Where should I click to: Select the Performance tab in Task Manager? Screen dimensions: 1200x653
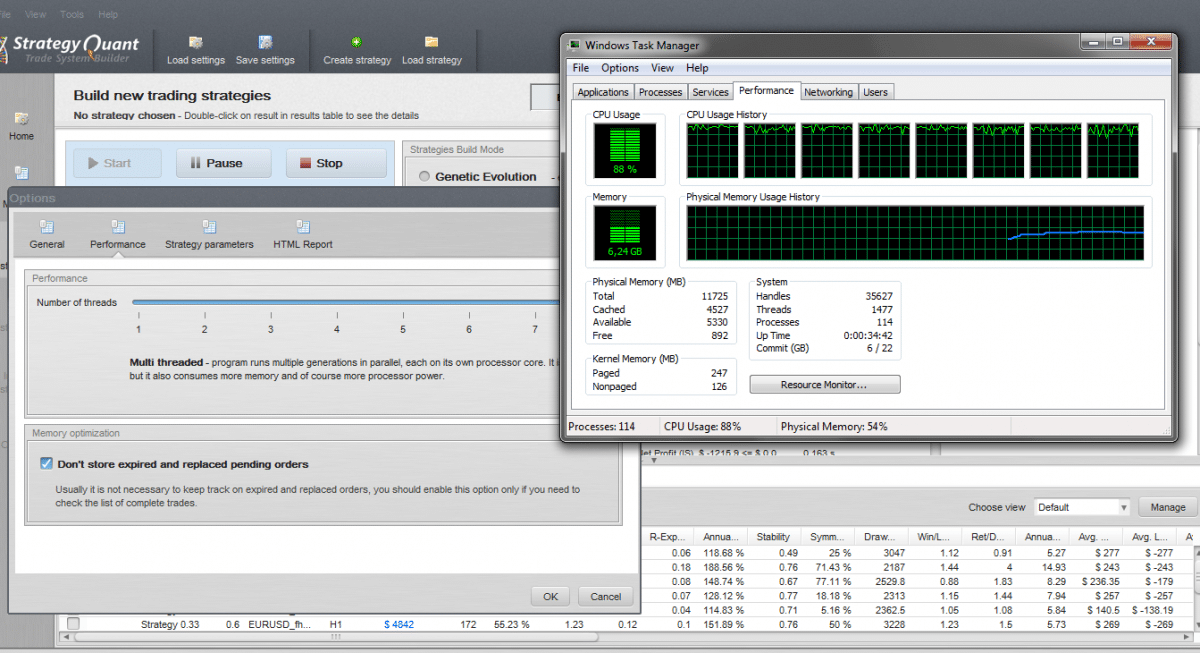tap(767, 91)
